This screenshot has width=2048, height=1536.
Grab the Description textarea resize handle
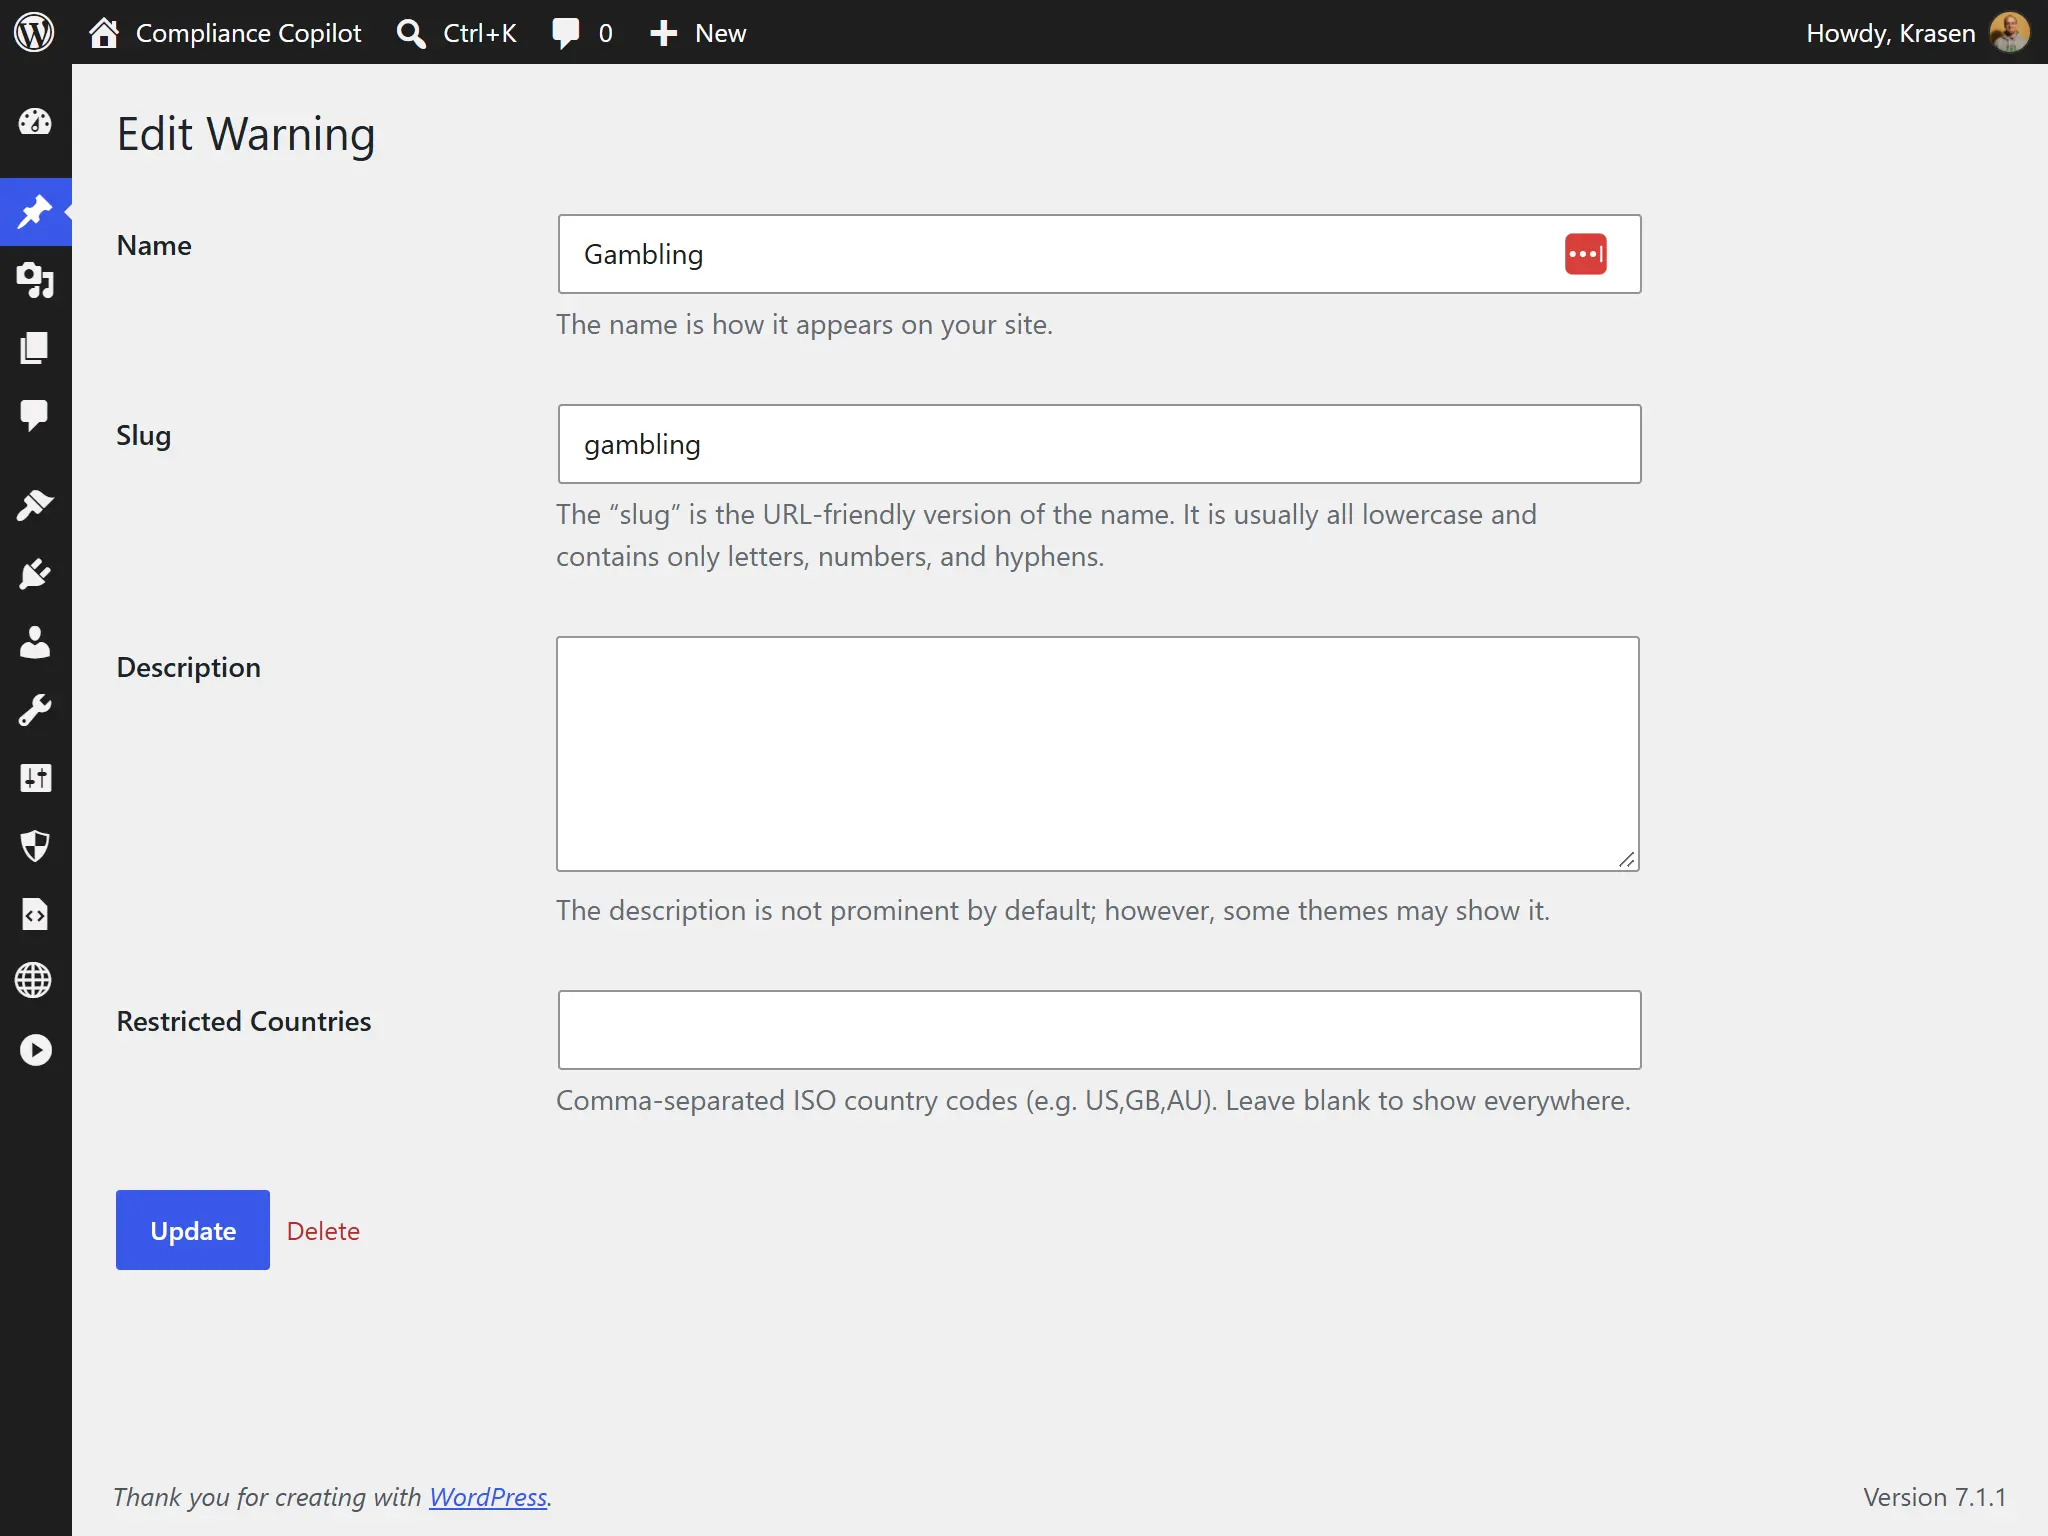[x=1627, y=859]
